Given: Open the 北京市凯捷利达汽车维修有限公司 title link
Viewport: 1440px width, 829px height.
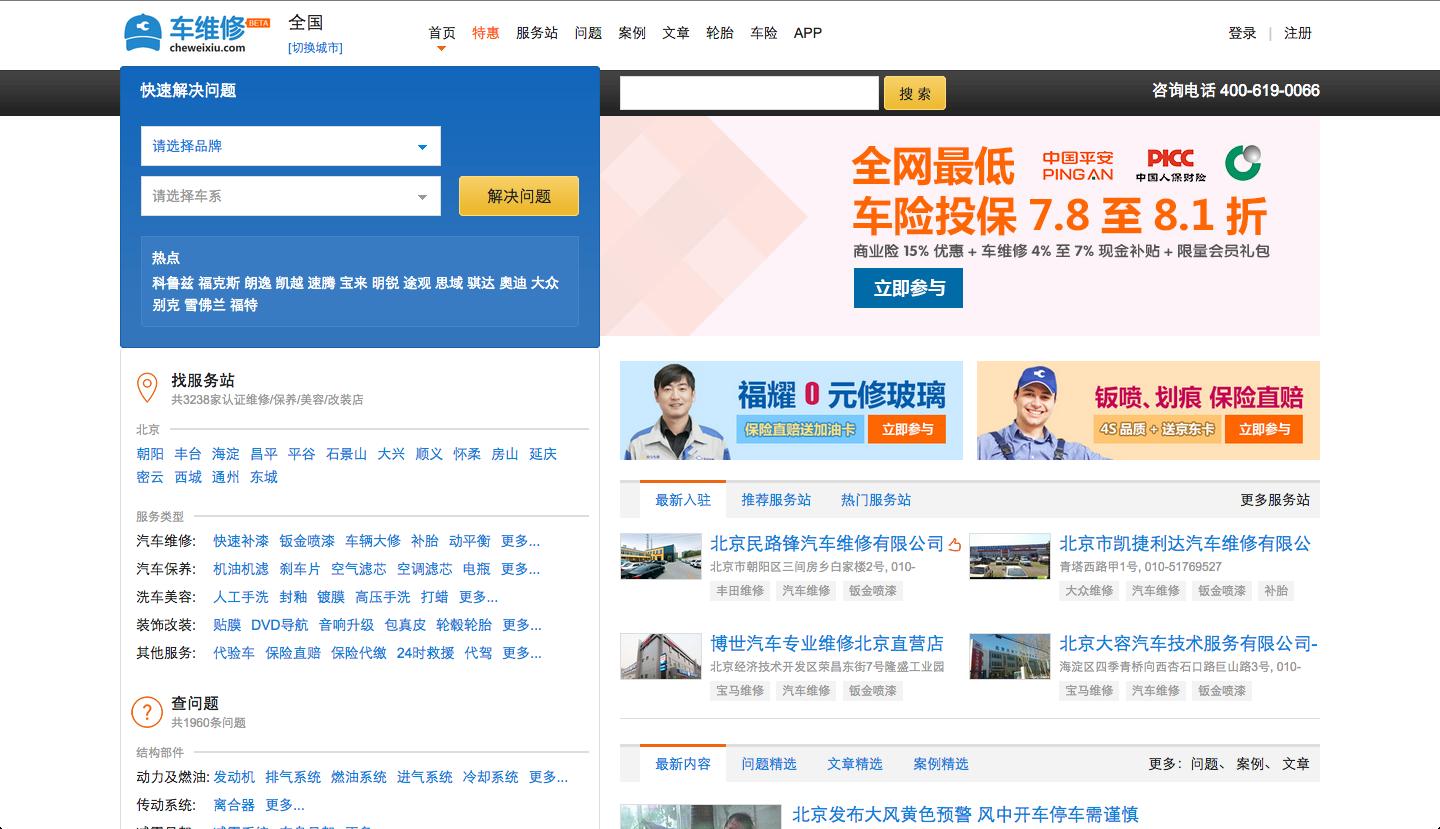Looking at the screenshot, I should [1185, 544].
